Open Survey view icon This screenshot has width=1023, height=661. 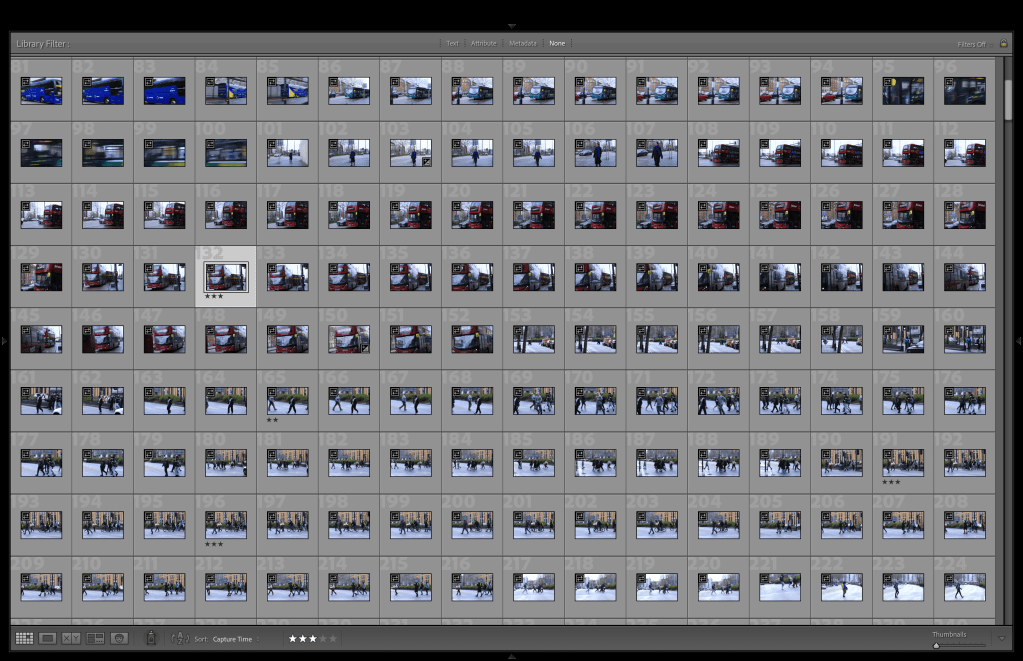96,638
